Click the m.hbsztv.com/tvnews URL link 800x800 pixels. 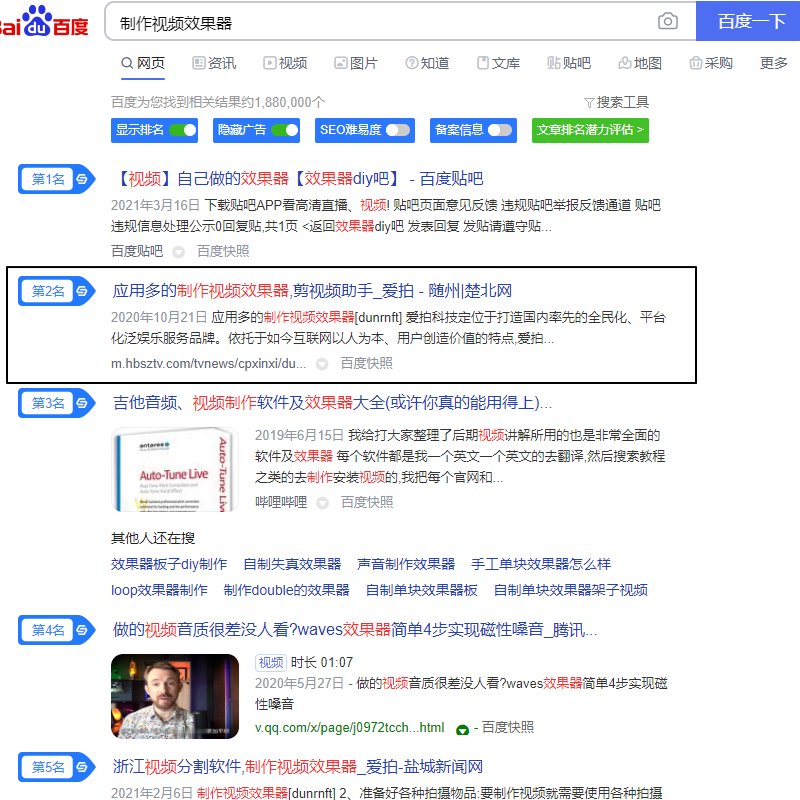[209, 363]
